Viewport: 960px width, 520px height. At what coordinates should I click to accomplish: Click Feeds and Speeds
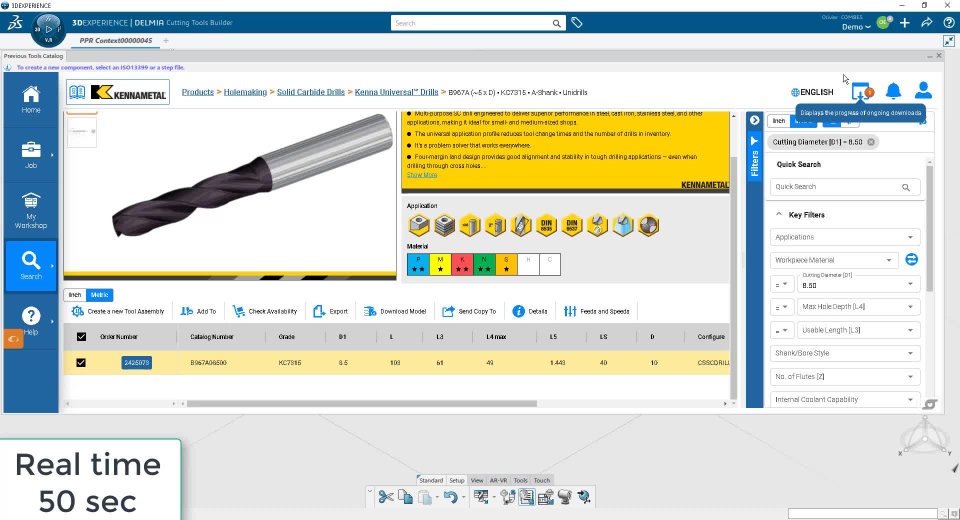(x=596, y=312)
